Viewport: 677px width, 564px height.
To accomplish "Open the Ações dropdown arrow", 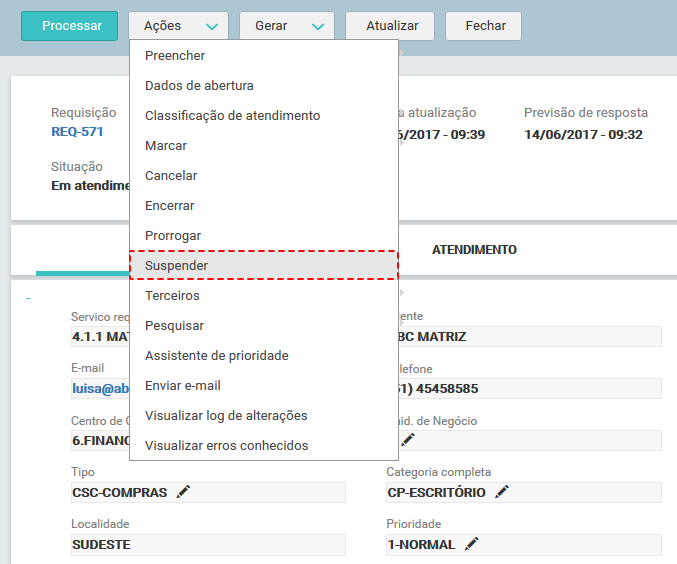I will [x=211, y=26].
